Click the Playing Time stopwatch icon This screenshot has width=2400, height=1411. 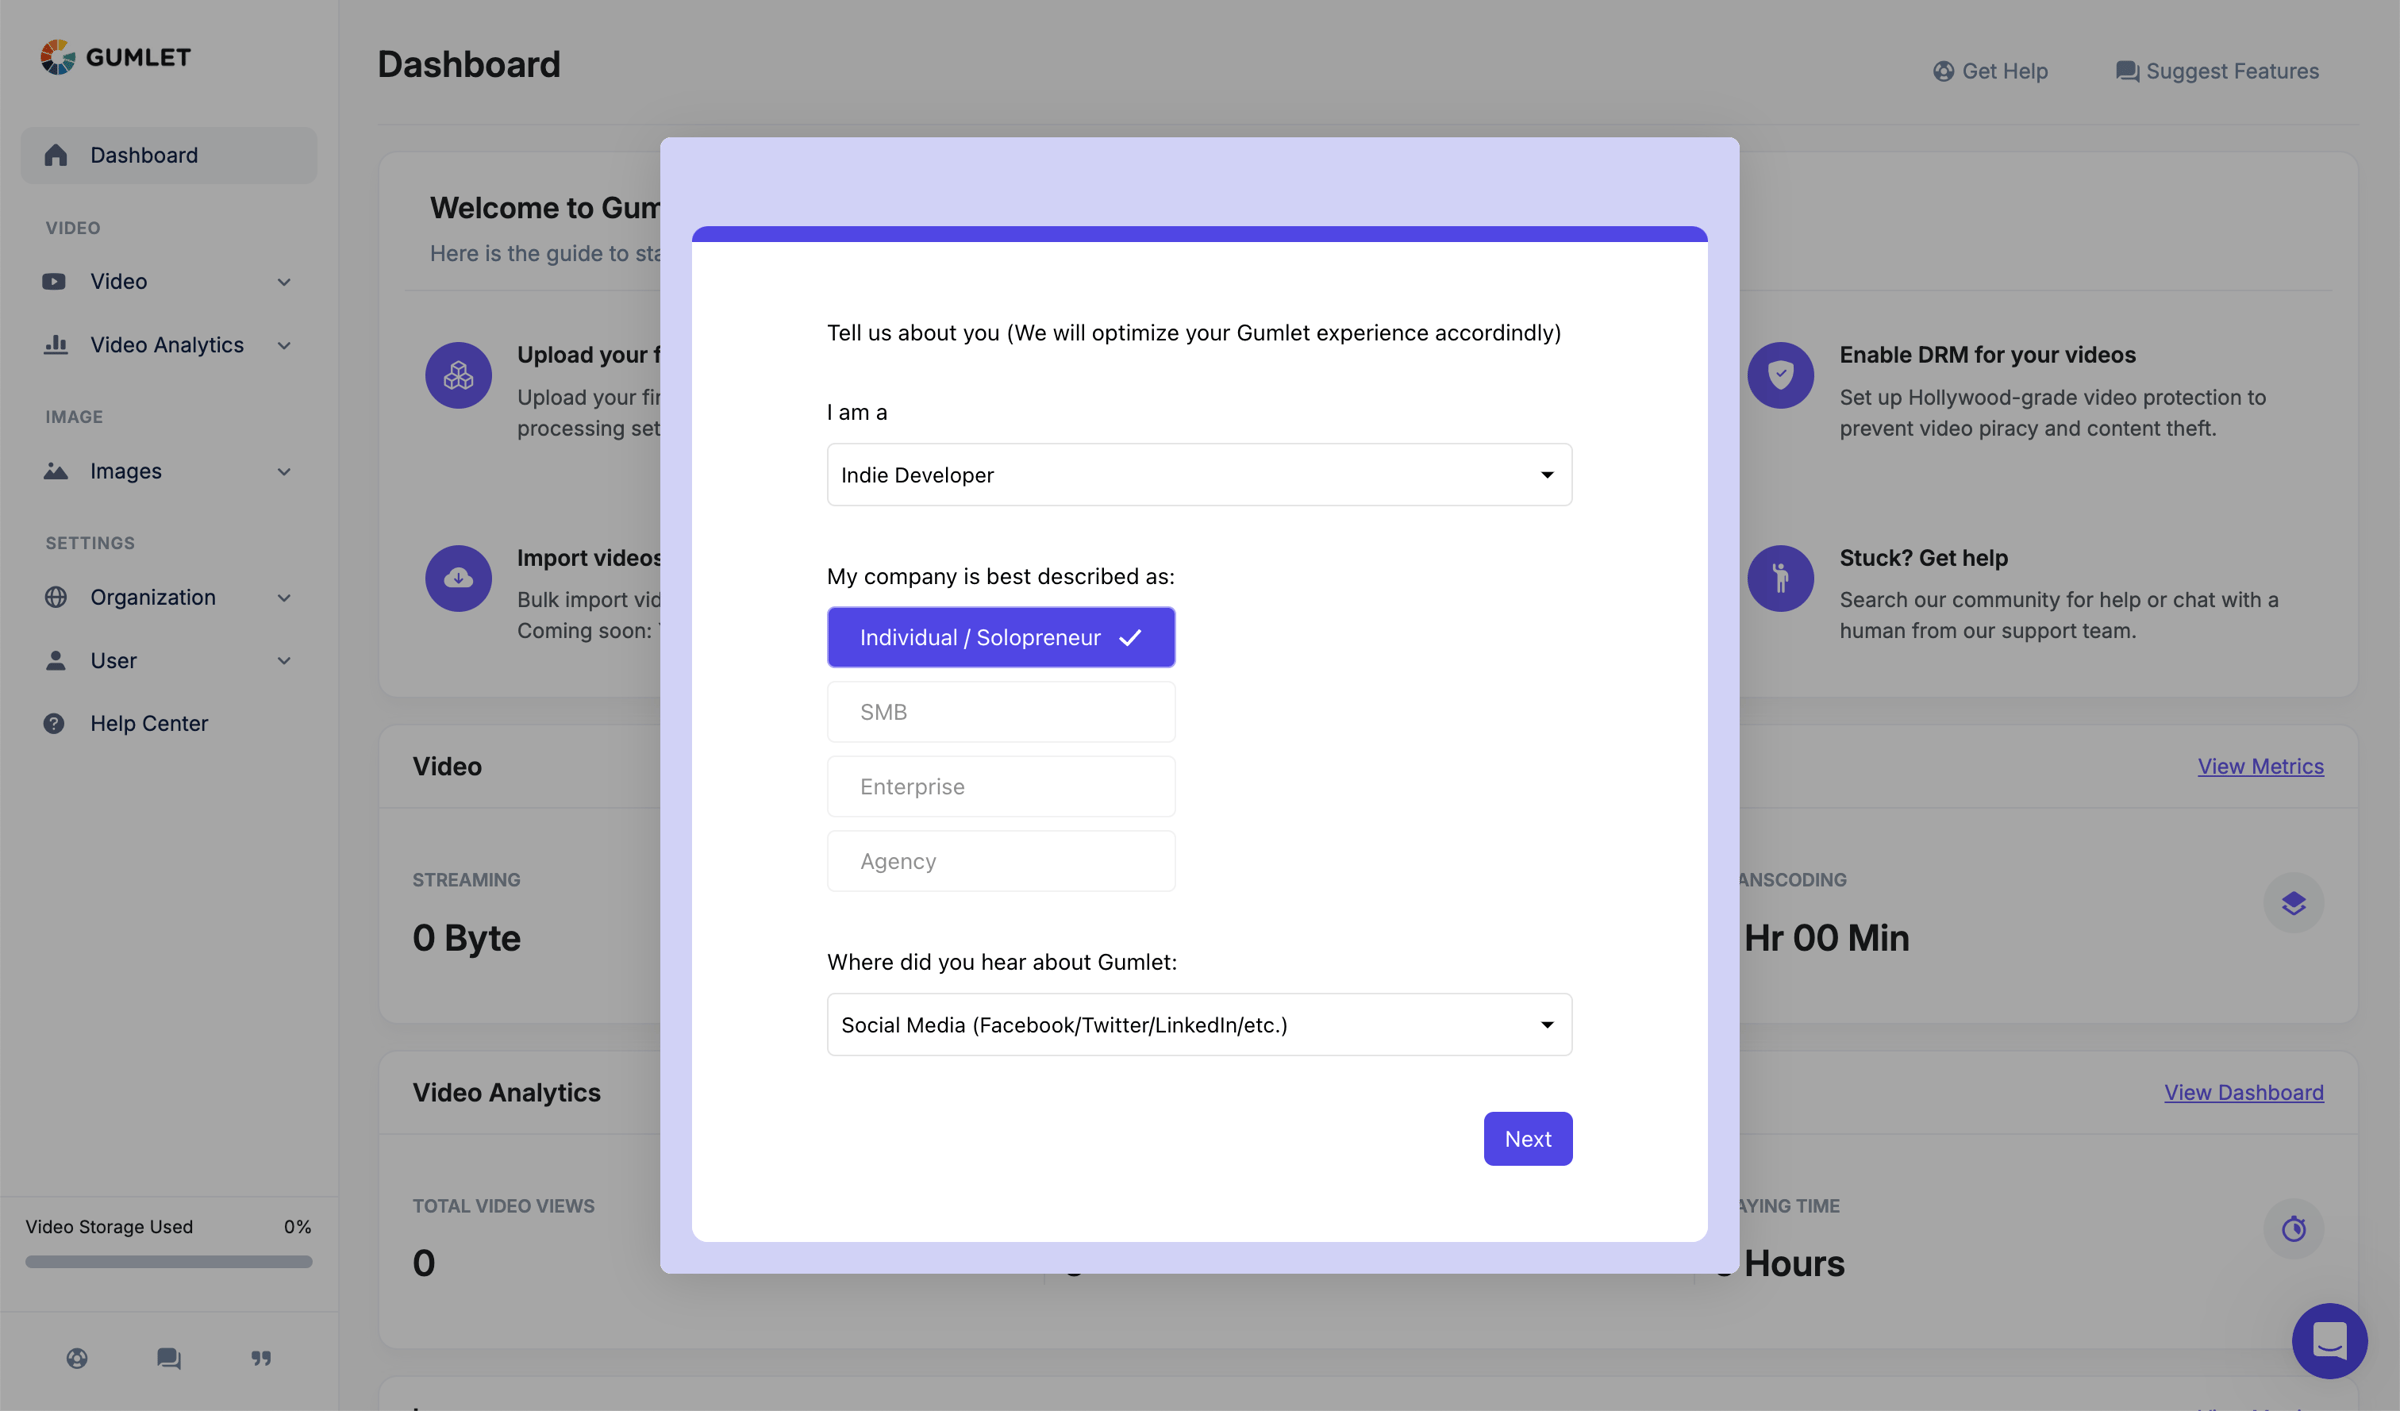(2294, 1228)
